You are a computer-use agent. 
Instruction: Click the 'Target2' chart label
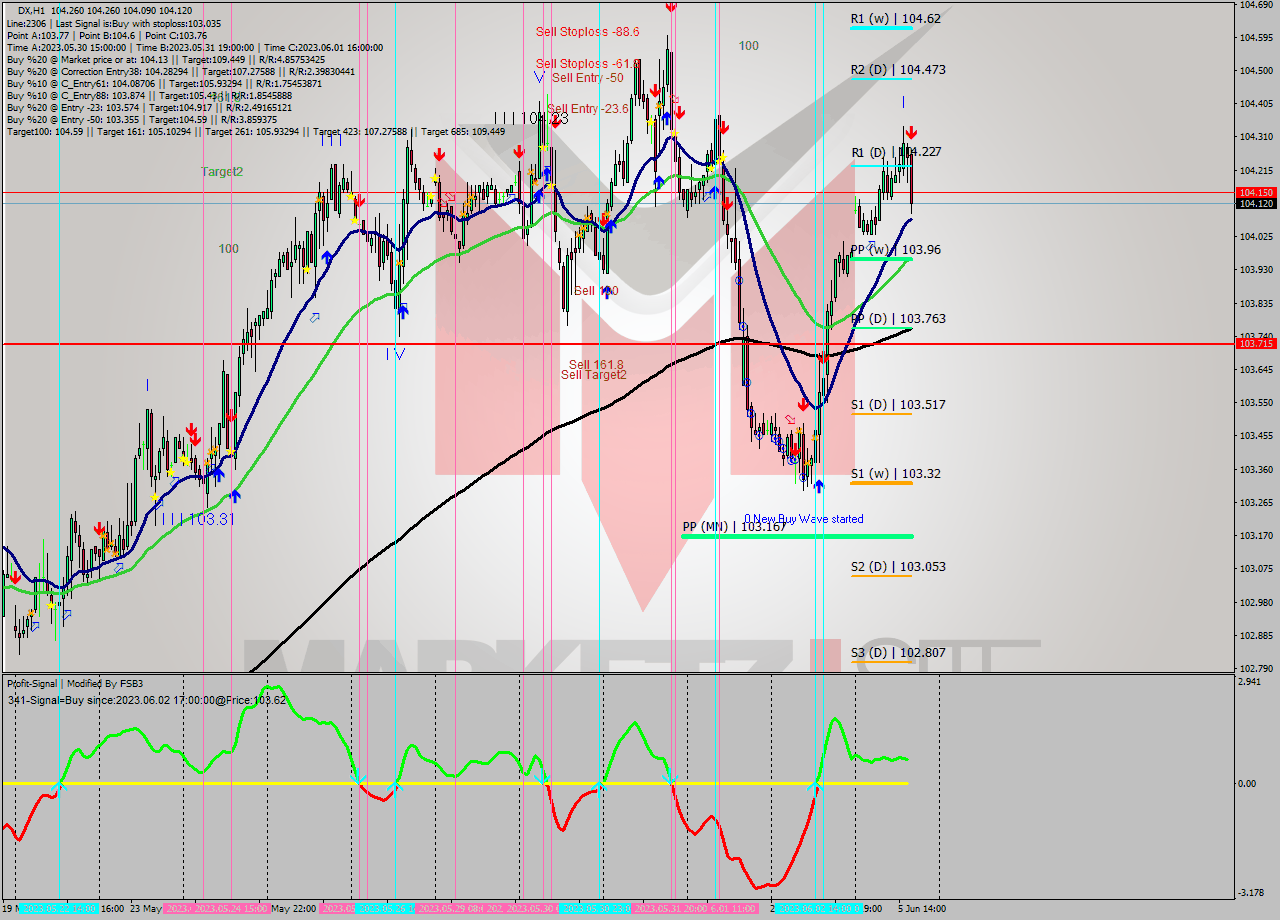click(222, 172)
